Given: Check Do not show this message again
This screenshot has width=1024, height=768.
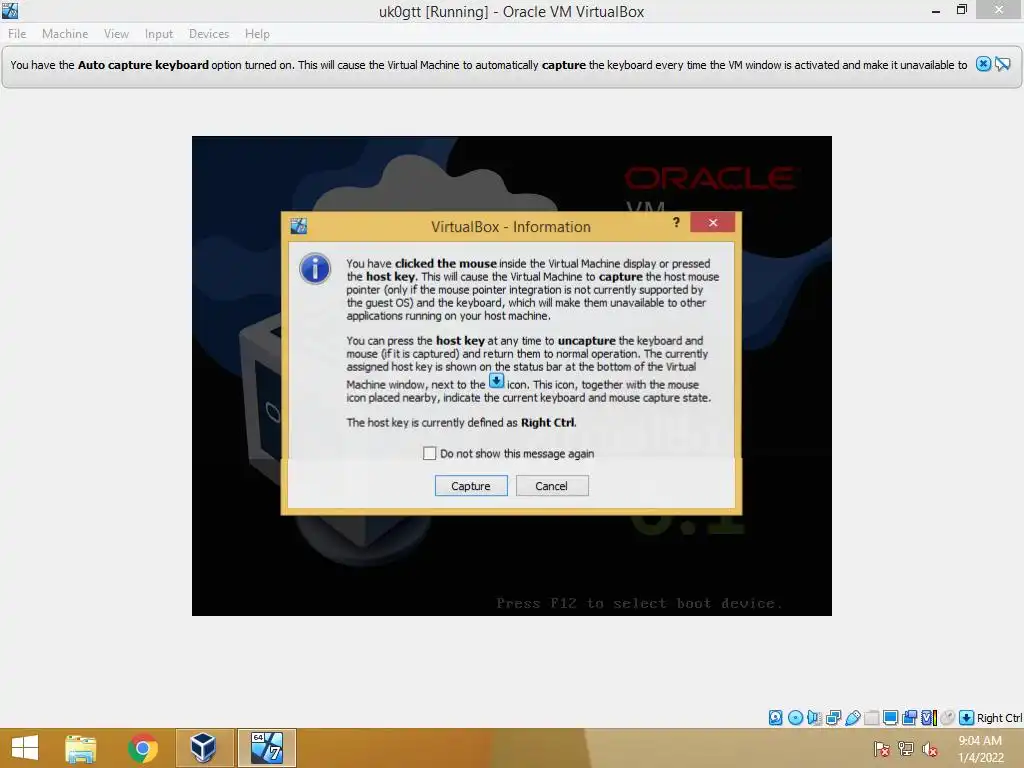Looking at the screenshot, I should pyautogui.click(x=429, y=453).
